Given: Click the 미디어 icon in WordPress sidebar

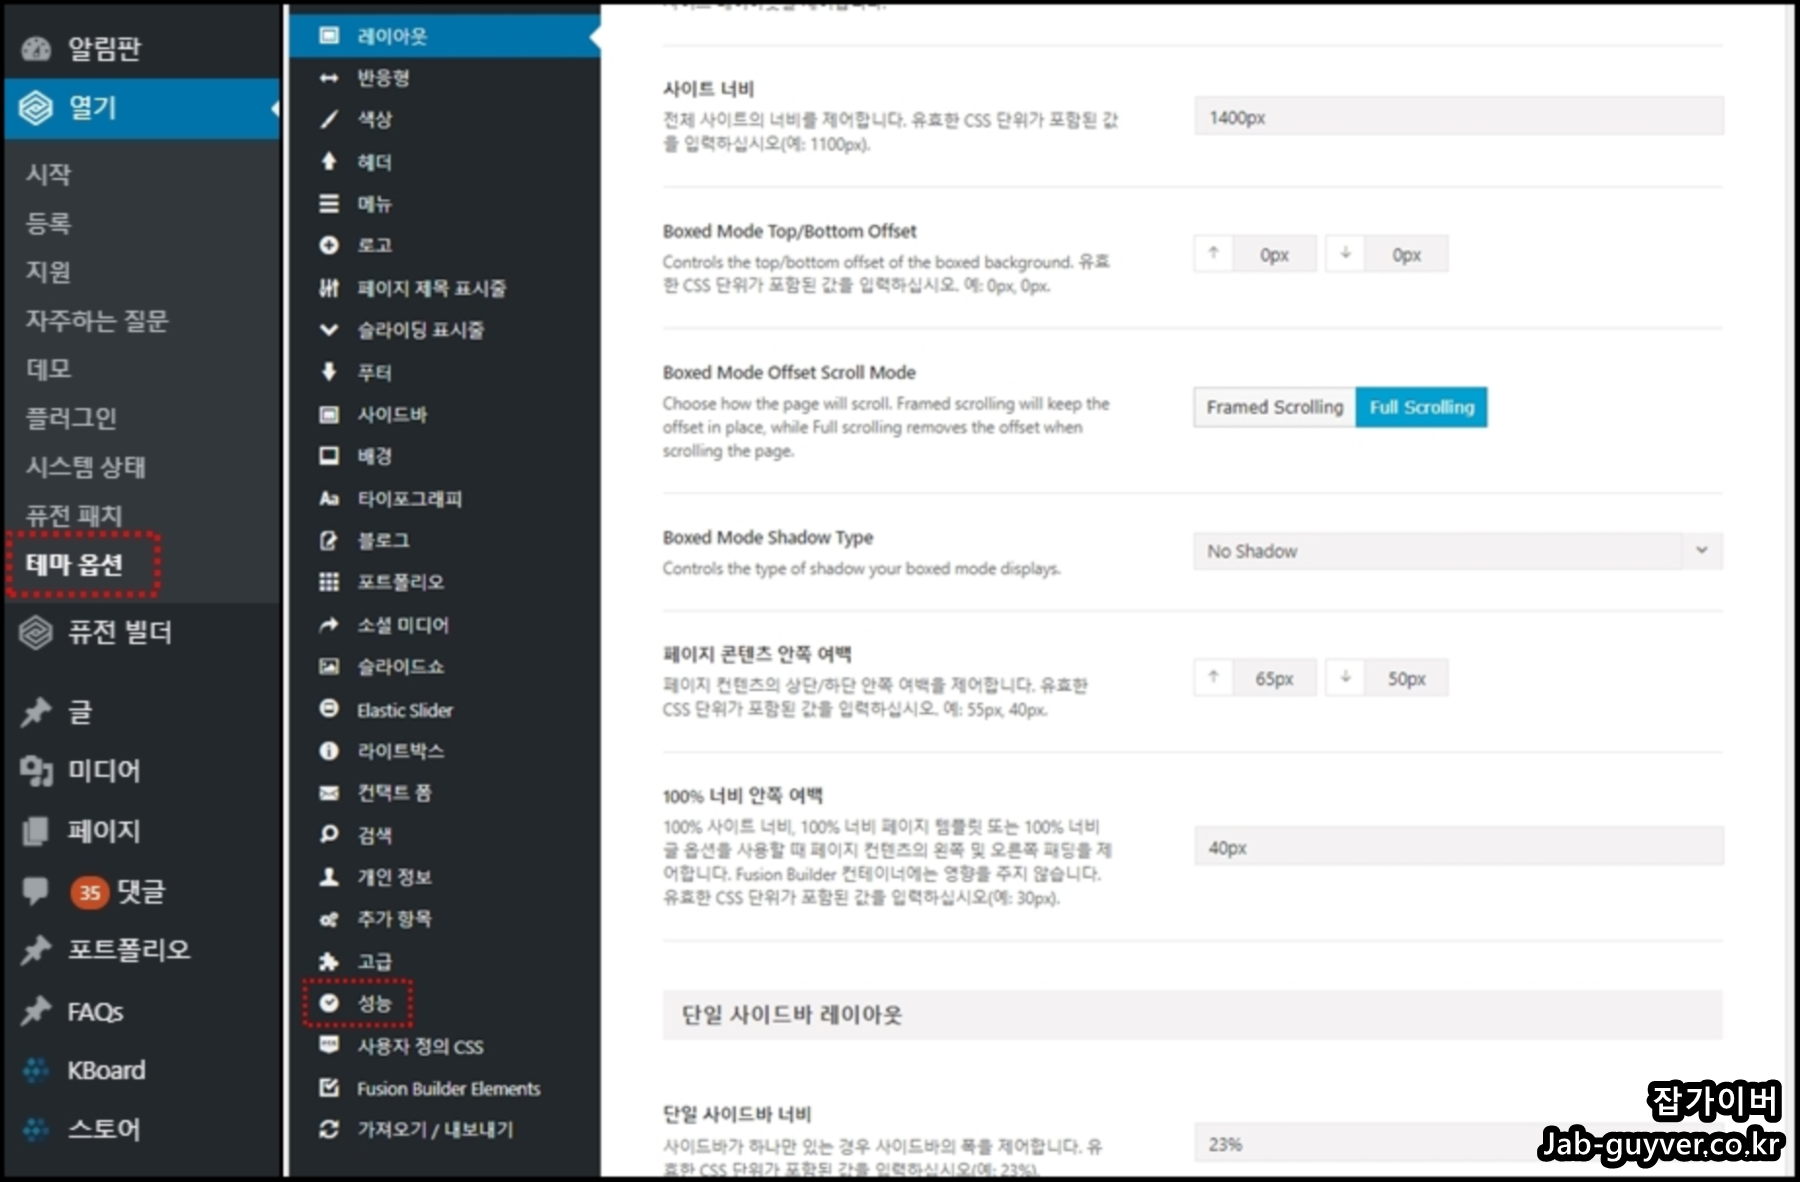Looking at the screenshot, I should (x=36, y=771).
